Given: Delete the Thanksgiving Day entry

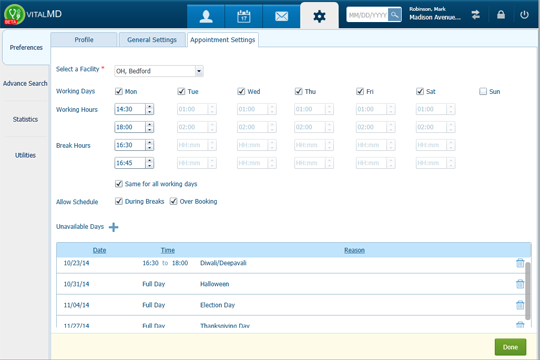Looking at the screenshot, I should pyautogui.click(x=520, y=325).
